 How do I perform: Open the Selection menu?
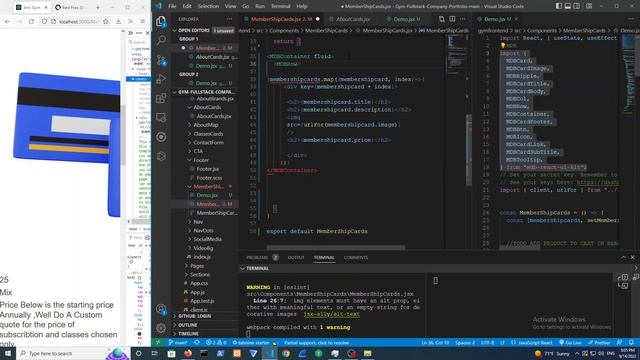coord(208,6)
